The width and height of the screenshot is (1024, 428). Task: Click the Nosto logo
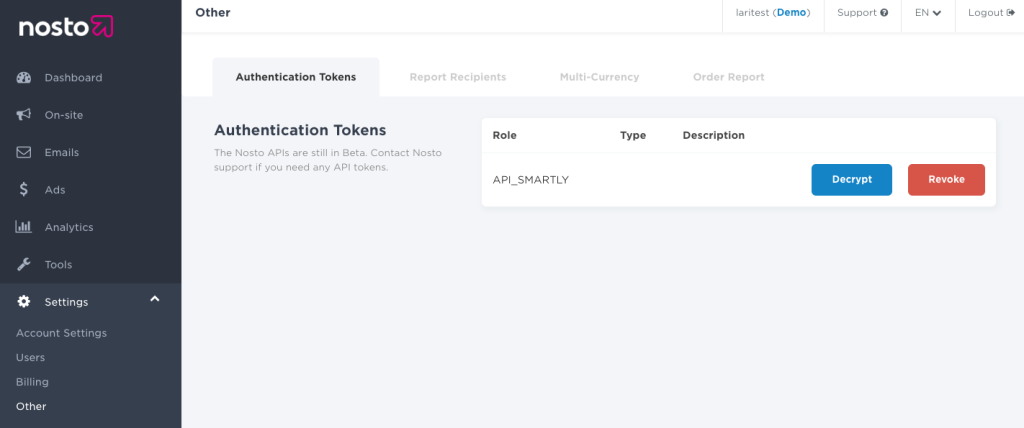click(x=66, y=27)
